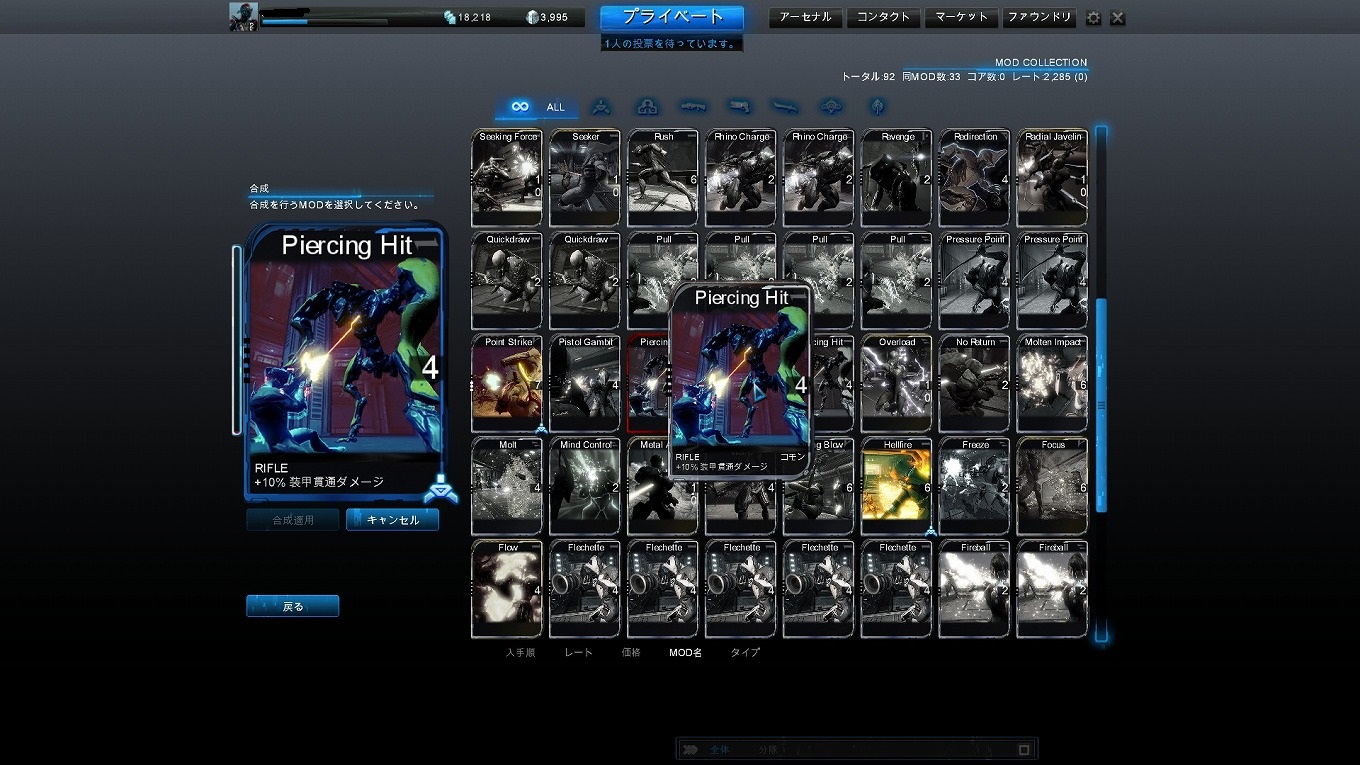Image resolution: width=1360 pixels, height=765 pixels.
Task: Select the Radial Javelin mod card
Action: 1053,177
